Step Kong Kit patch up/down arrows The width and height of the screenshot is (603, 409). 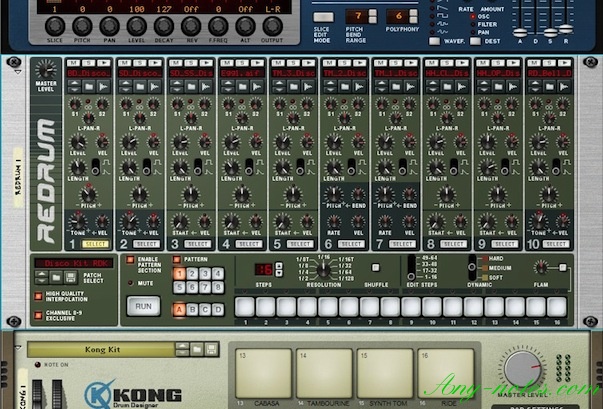pos(182,349)
